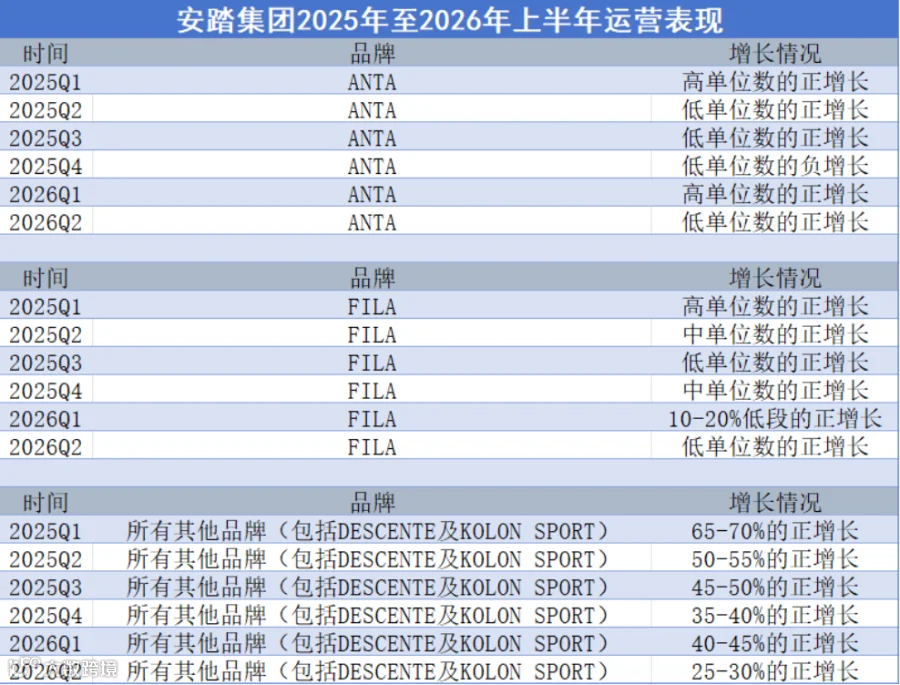Click the watermark logo at bottom left
This screenshot has height=685, width=900.
coord(62,668)
